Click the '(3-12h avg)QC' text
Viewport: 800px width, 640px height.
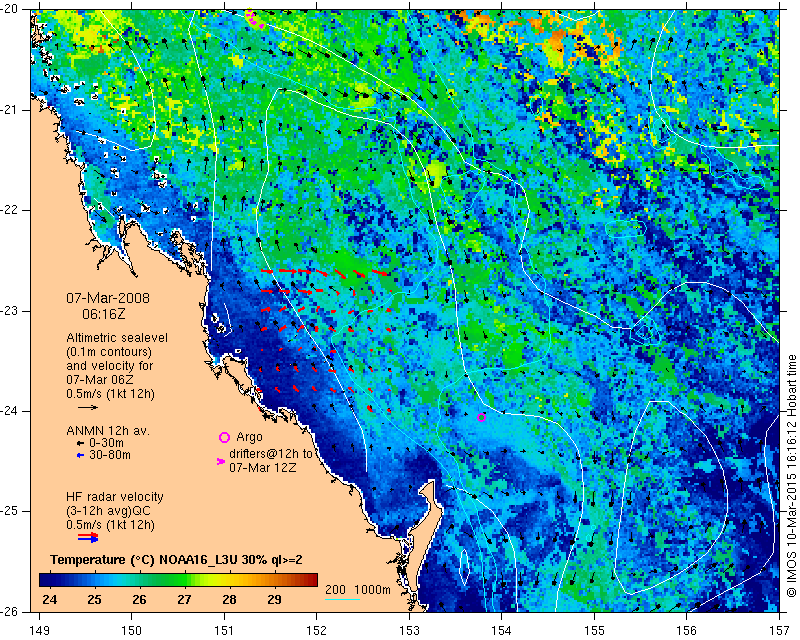click(x=109, y=511)
